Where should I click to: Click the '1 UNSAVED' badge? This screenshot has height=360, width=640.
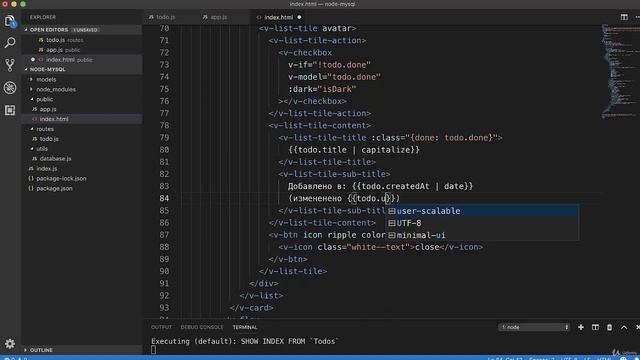[x=85, y=30]
